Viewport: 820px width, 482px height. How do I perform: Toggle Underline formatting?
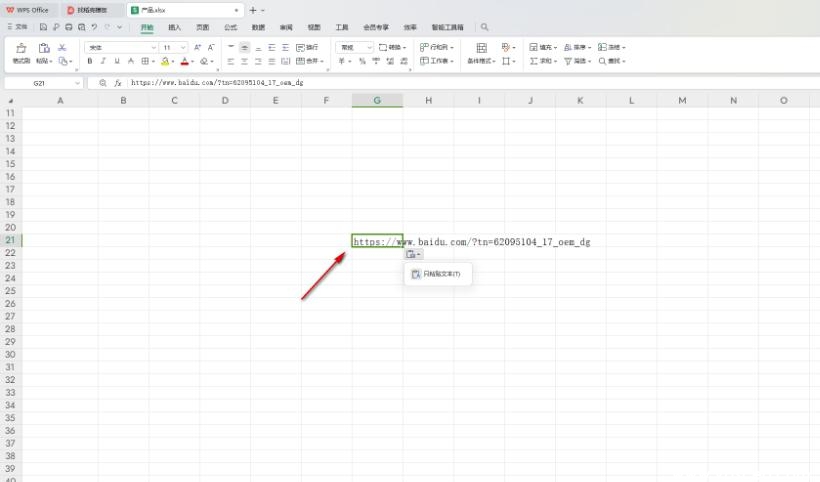(117, 61)
